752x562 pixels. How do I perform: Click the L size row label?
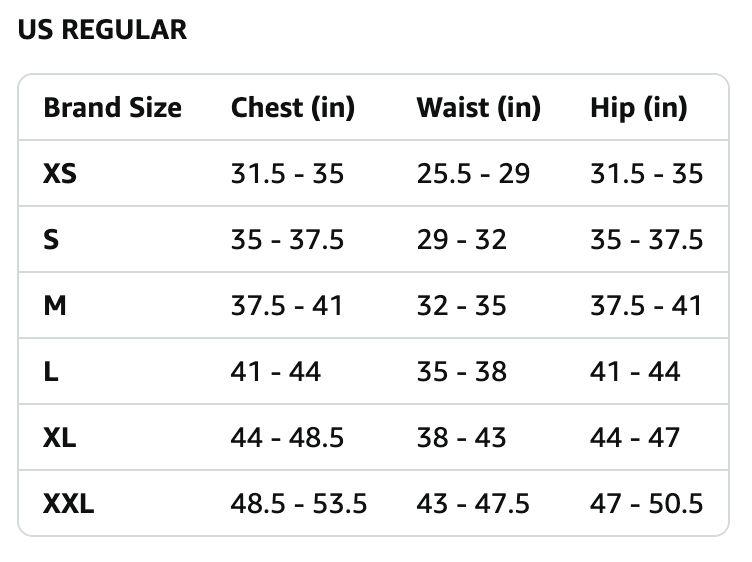[x=51, y=372]
